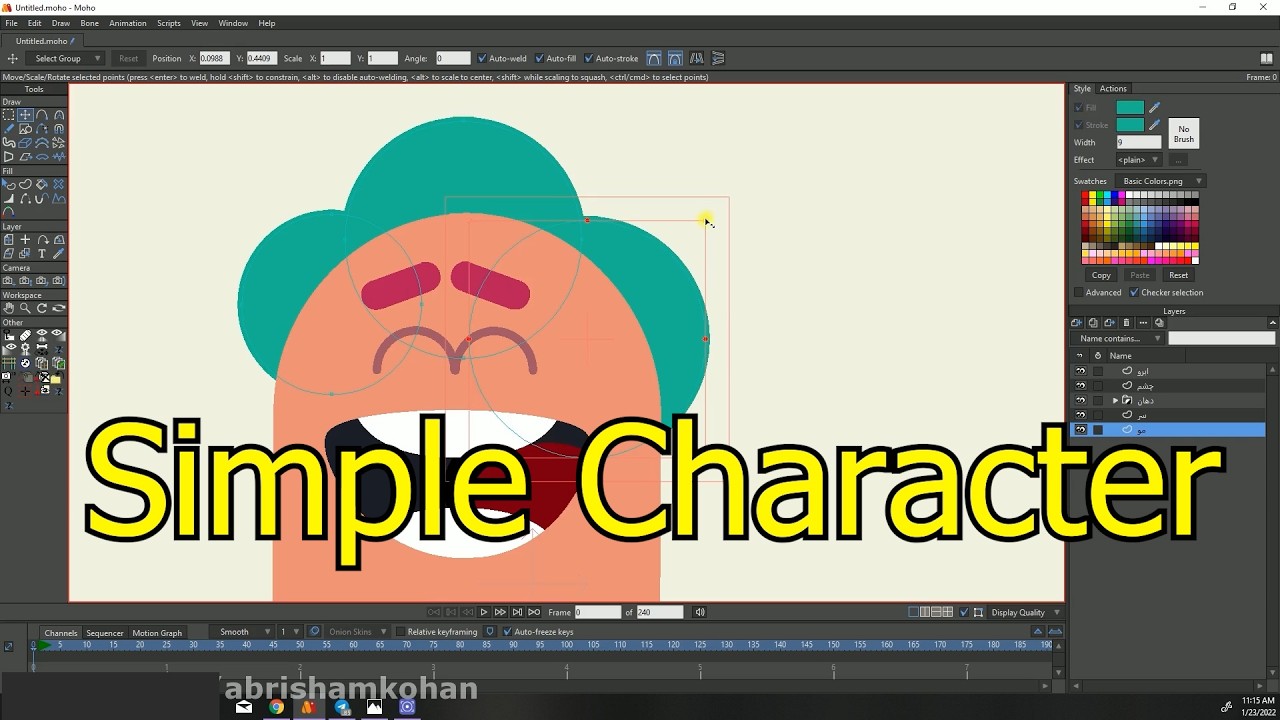This screenshot has height=720, width=1280.
Task: Select the Line Width tool
Action: (x=8, y=199)
